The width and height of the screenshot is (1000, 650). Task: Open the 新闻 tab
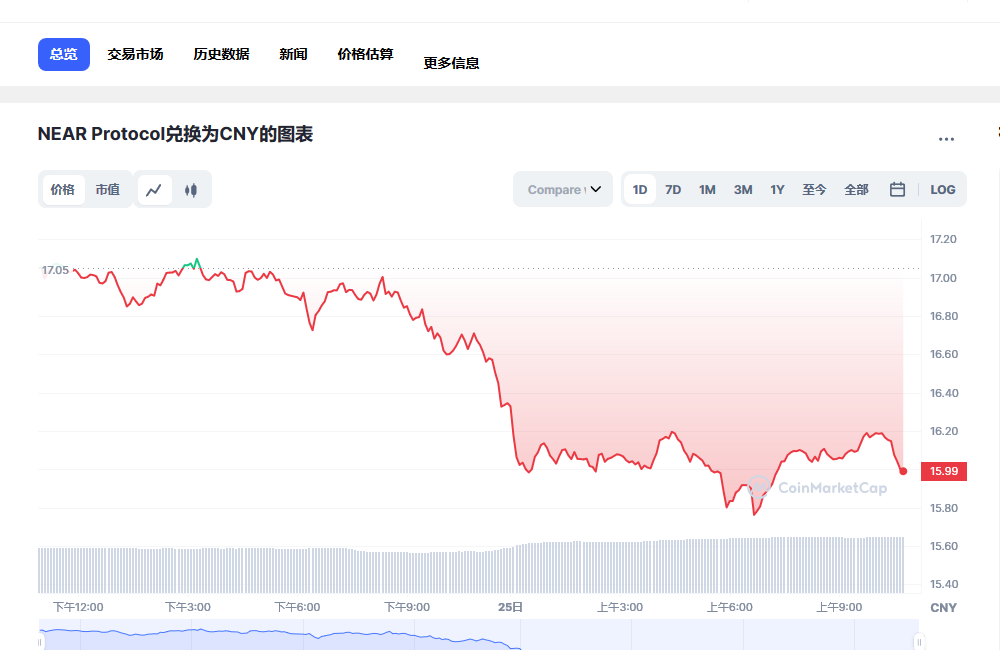tap(293, 54)
